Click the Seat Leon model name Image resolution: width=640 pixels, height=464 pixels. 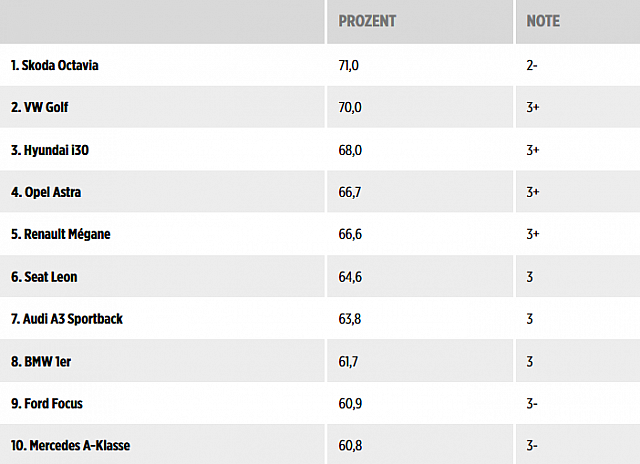[43, 276]
